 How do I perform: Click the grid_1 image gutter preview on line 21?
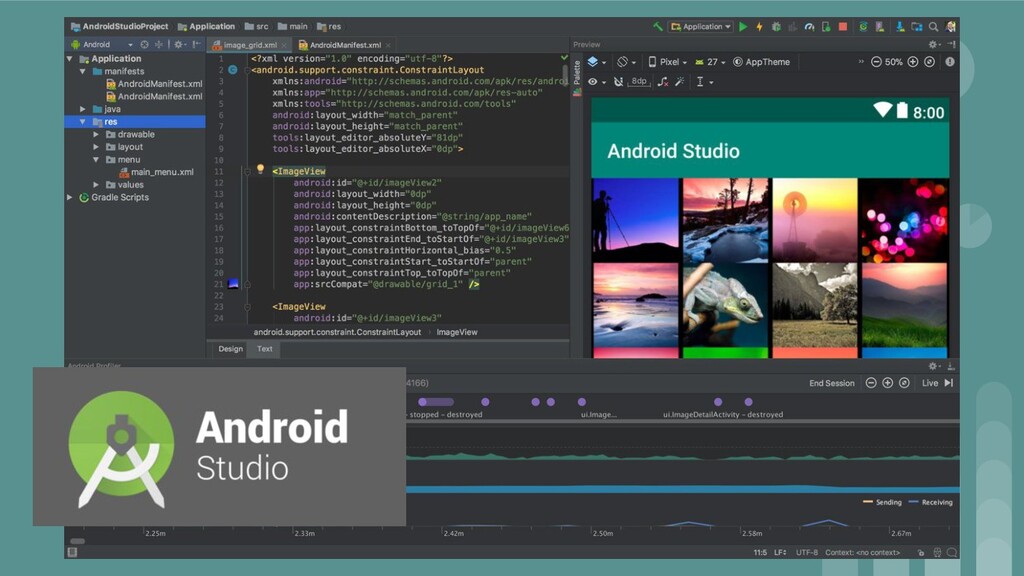pyautogui.click(x=233, y=283)
